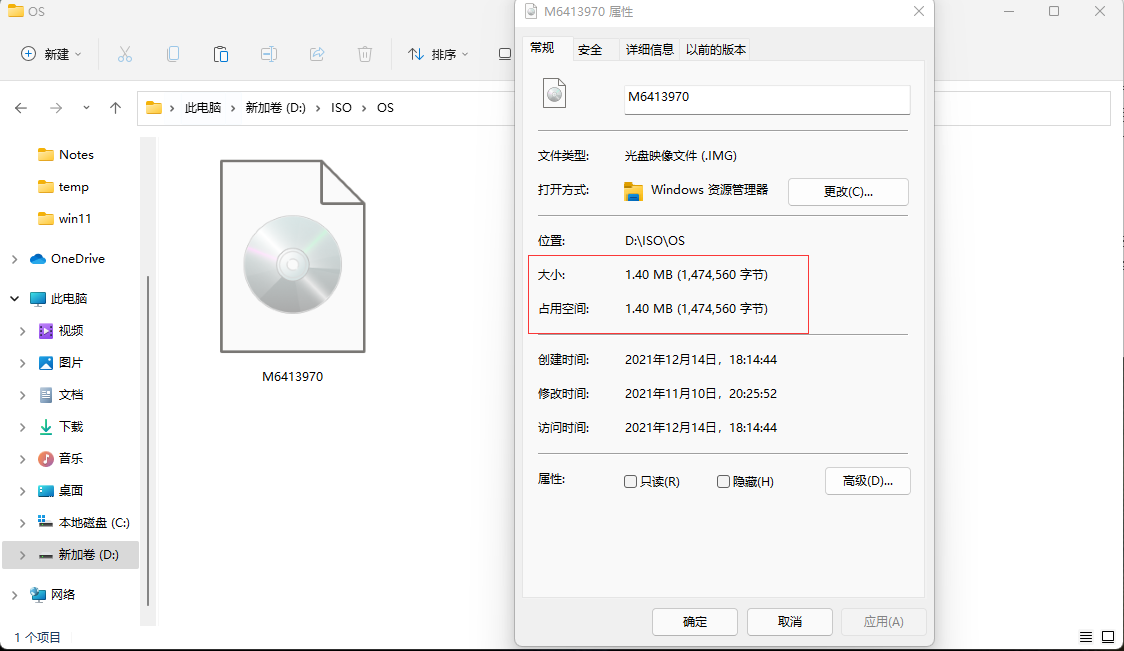This screenshot has height=651, width=1124.
Task: Click the 更改(C)... button
Action: coord(848,192)
